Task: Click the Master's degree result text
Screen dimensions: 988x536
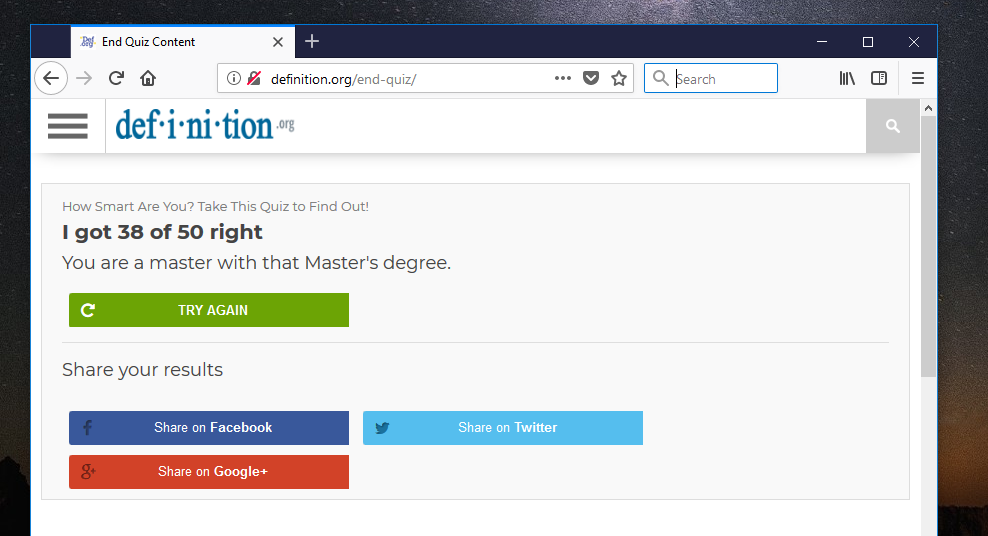Action: tap(256, 263)
